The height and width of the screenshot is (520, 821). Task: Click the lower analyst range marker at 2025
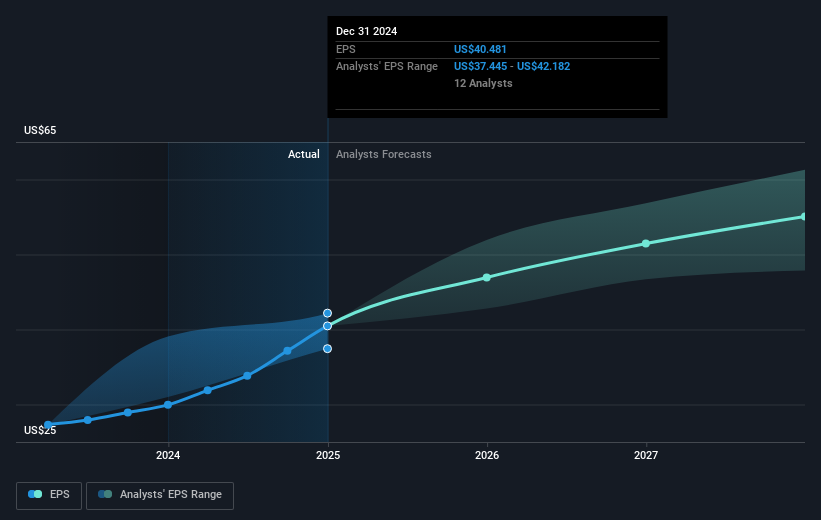coord(327,349)
